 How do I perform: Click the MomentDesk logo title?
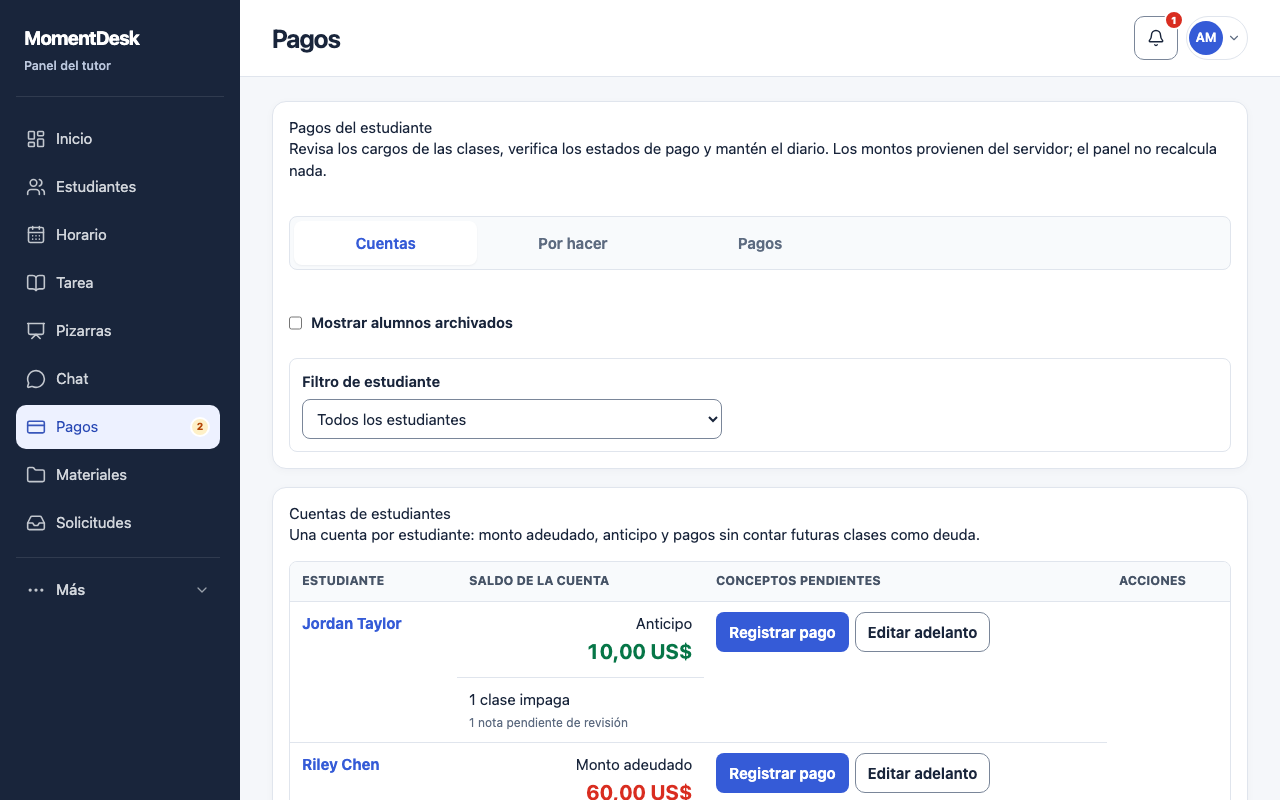[82, 38]
